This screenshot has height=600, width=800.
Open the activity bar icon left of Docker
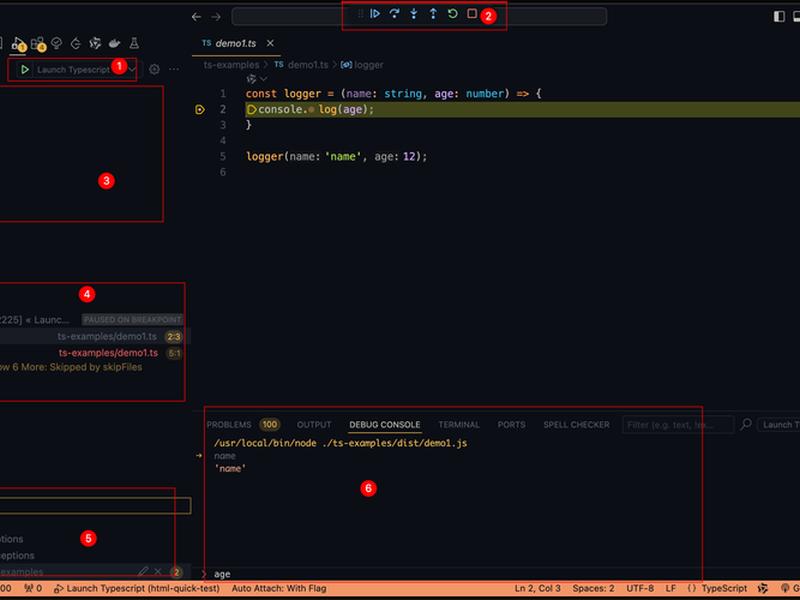[95, 43]
